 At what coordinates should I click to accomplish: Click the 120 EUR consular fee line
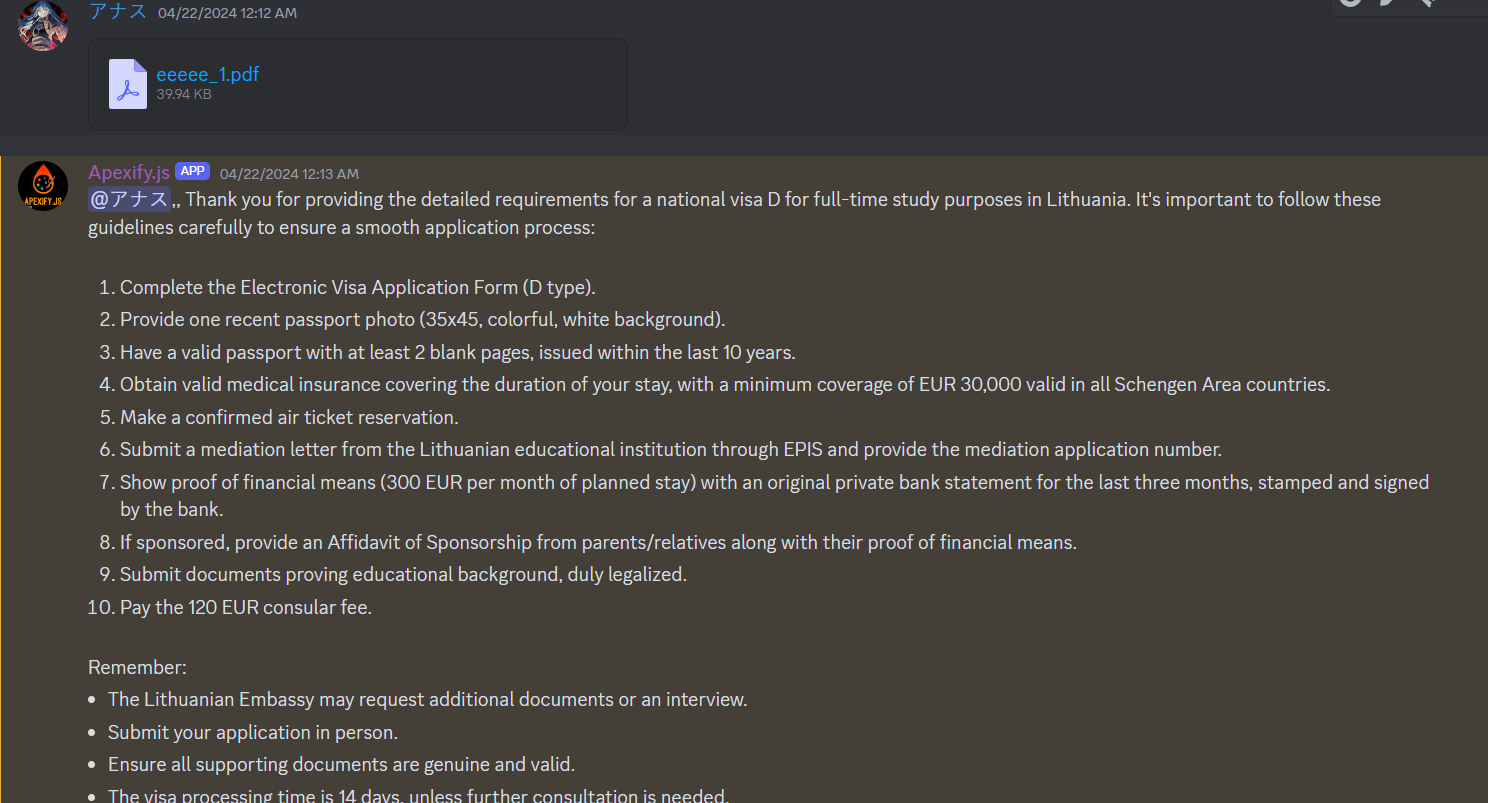[245, 607]
